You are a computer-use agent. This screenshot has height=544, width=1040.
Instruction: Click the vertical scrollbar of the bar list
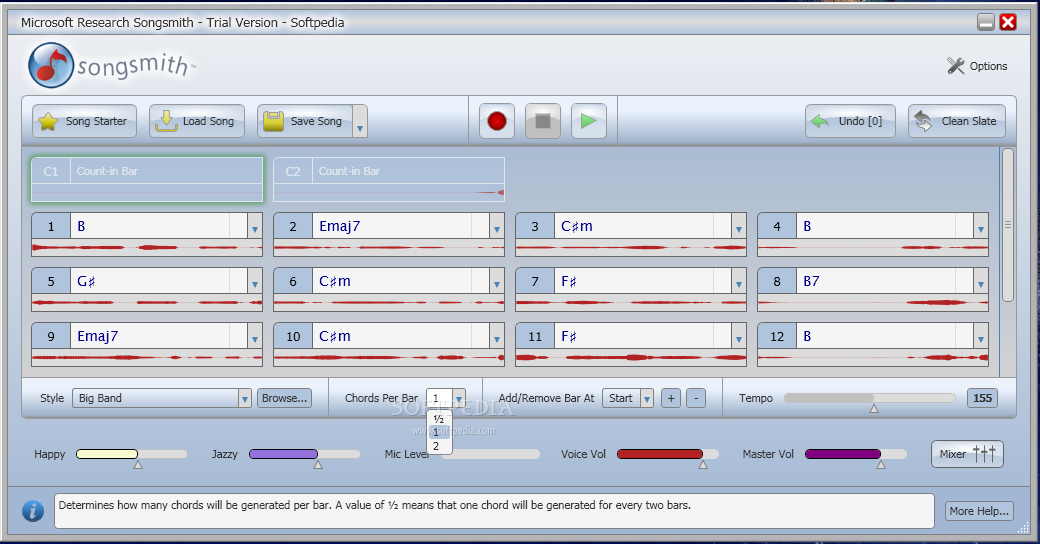pyautogui.click(x=1008, y=226)
